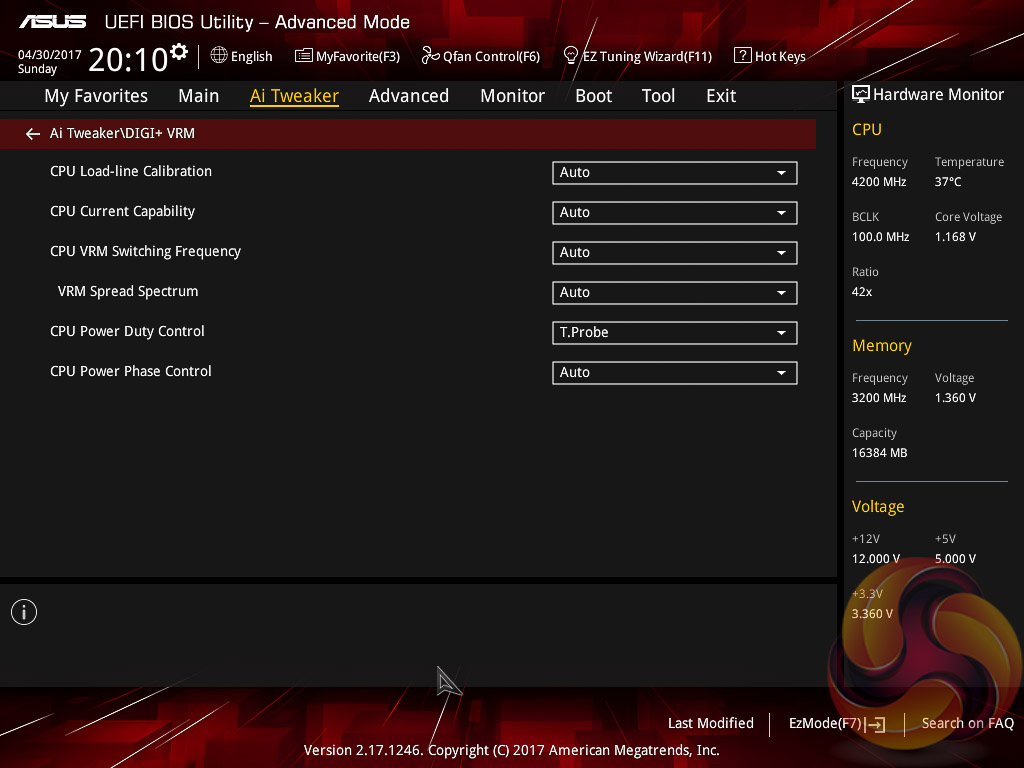Open CPU VRM Switching Frequency dropdown
The height and width of the screenshot is (768, 1024).
click(675, 252)
